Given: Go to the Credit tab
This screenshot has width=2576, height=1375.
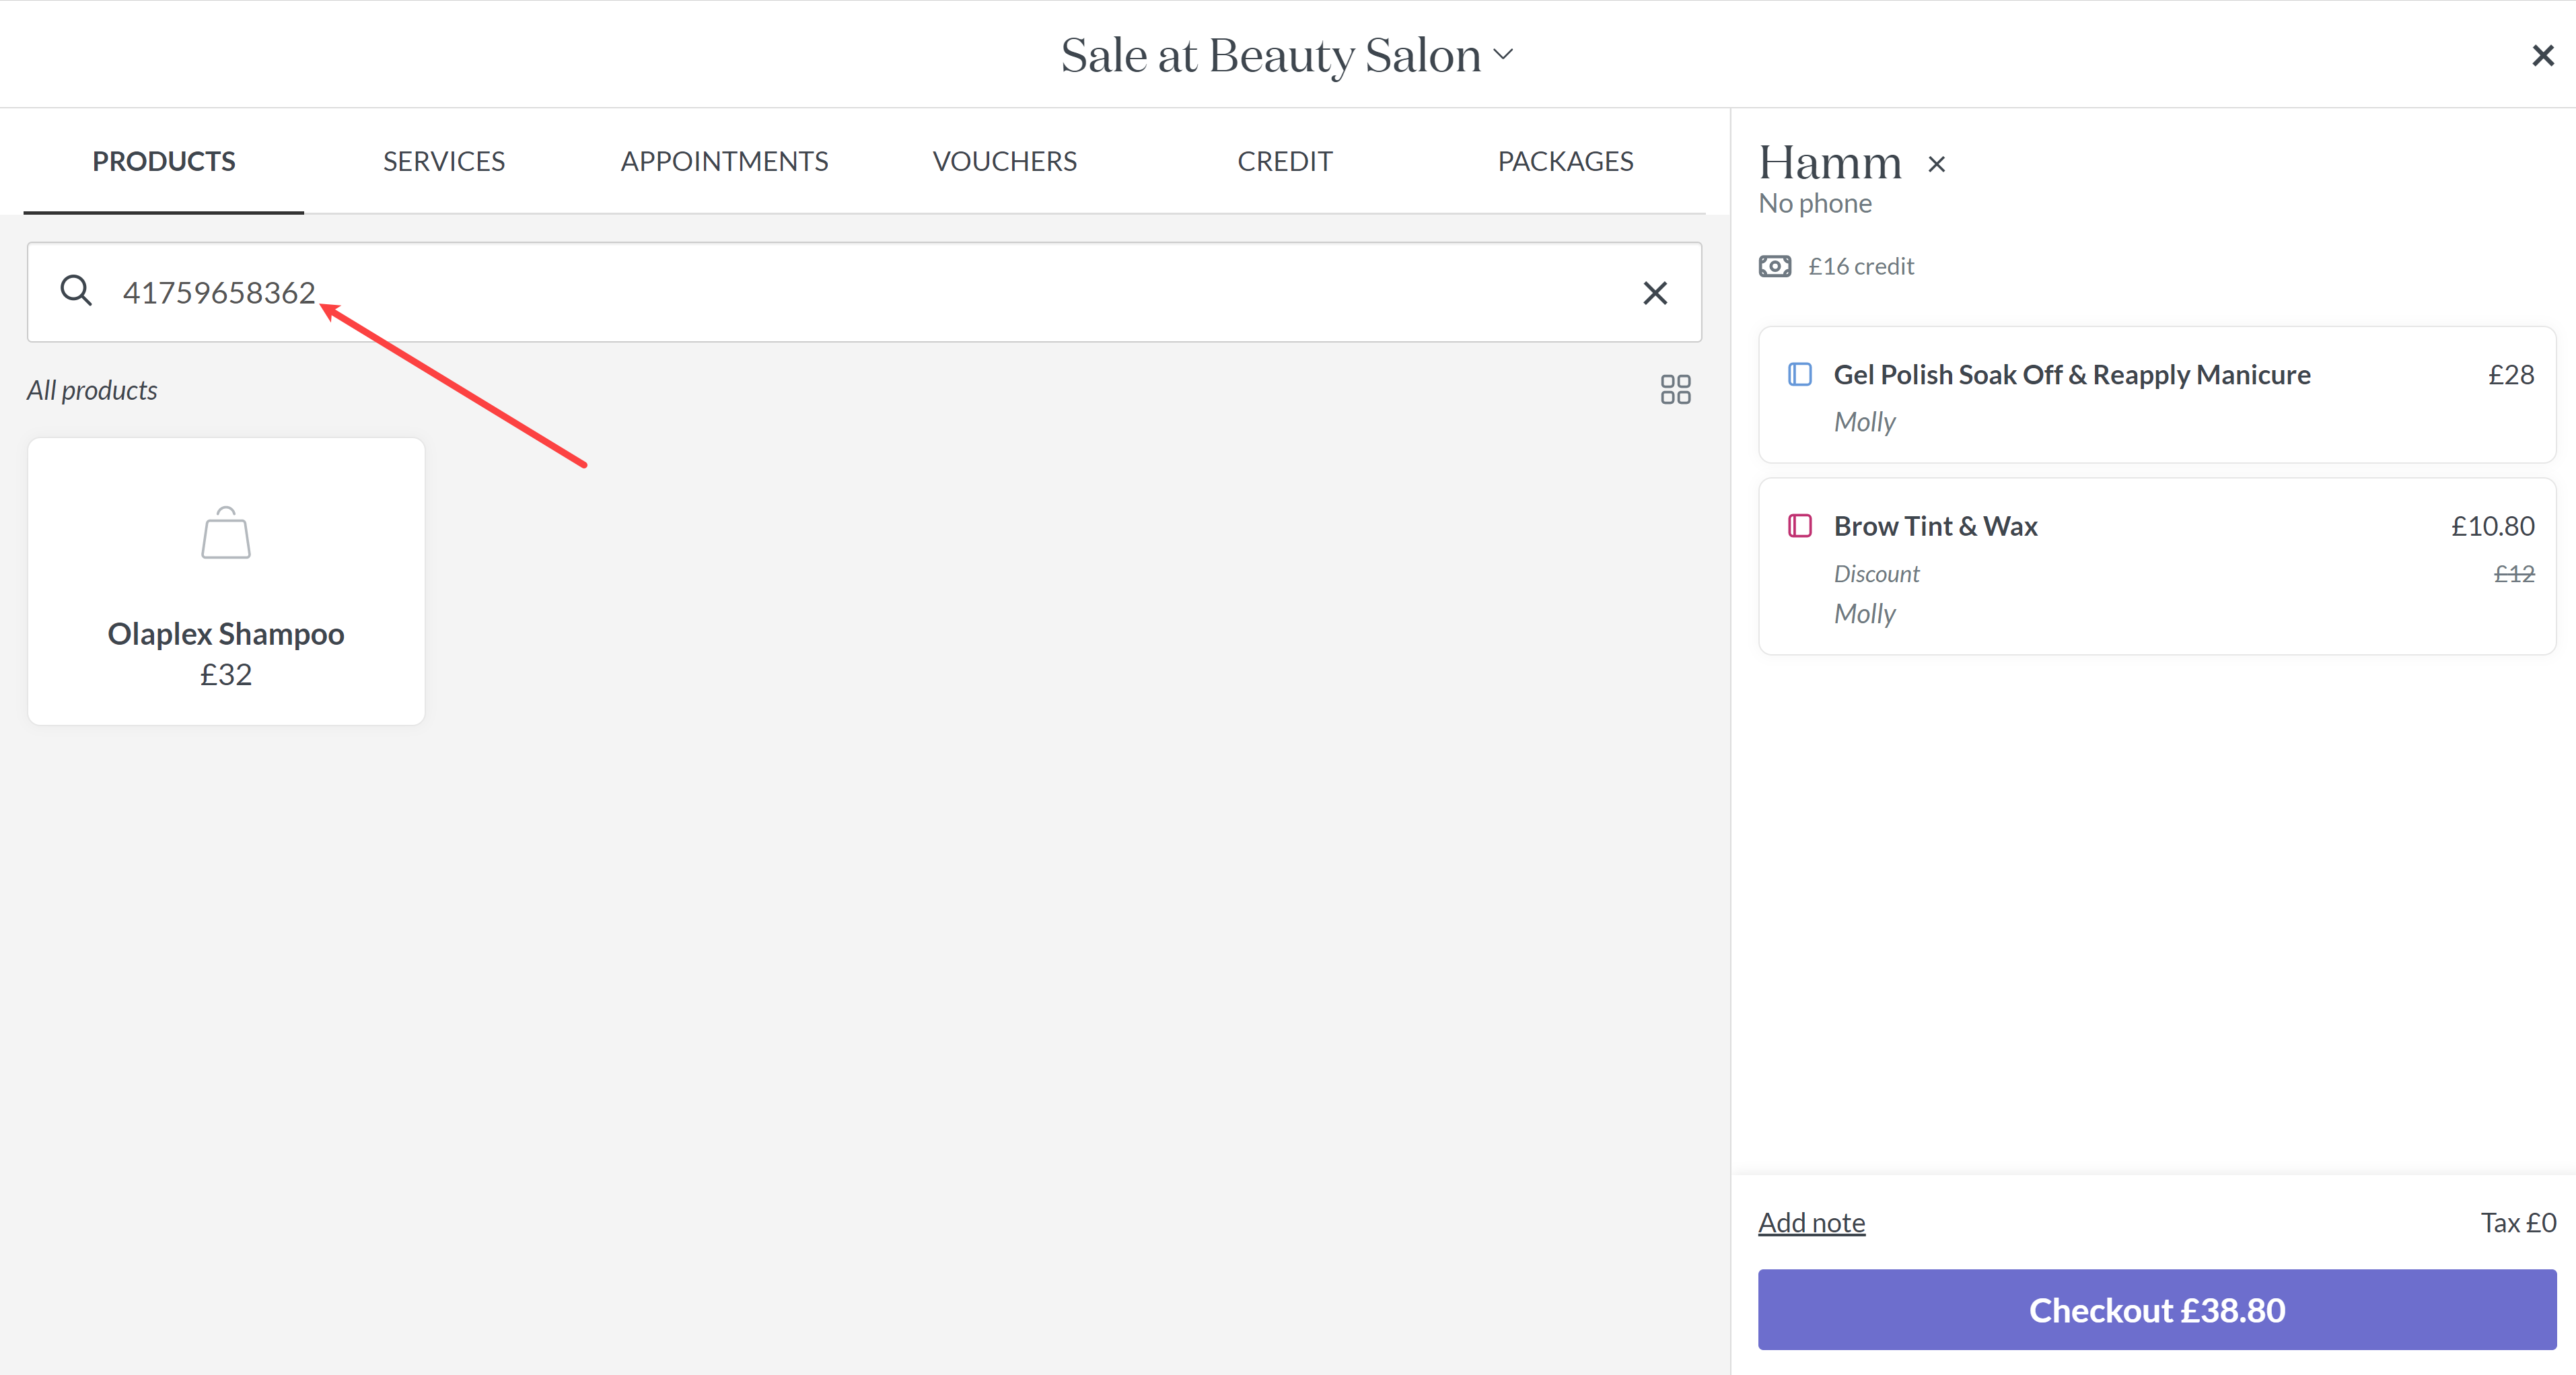Looking at the screenshot, I should (x=1285, y=161).
